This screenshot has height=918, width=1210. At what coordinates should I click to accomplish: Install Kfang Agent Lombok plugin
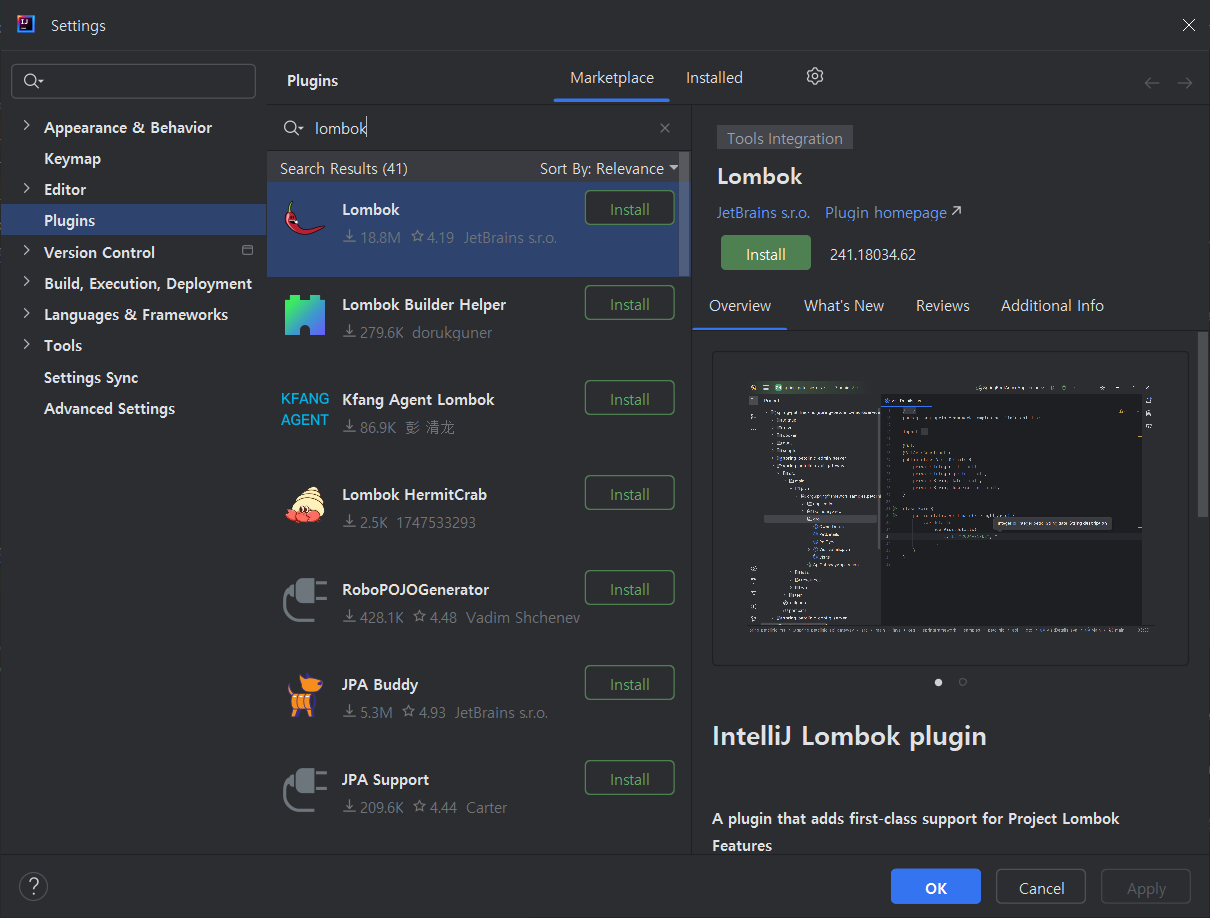click(x=630, y=399)
